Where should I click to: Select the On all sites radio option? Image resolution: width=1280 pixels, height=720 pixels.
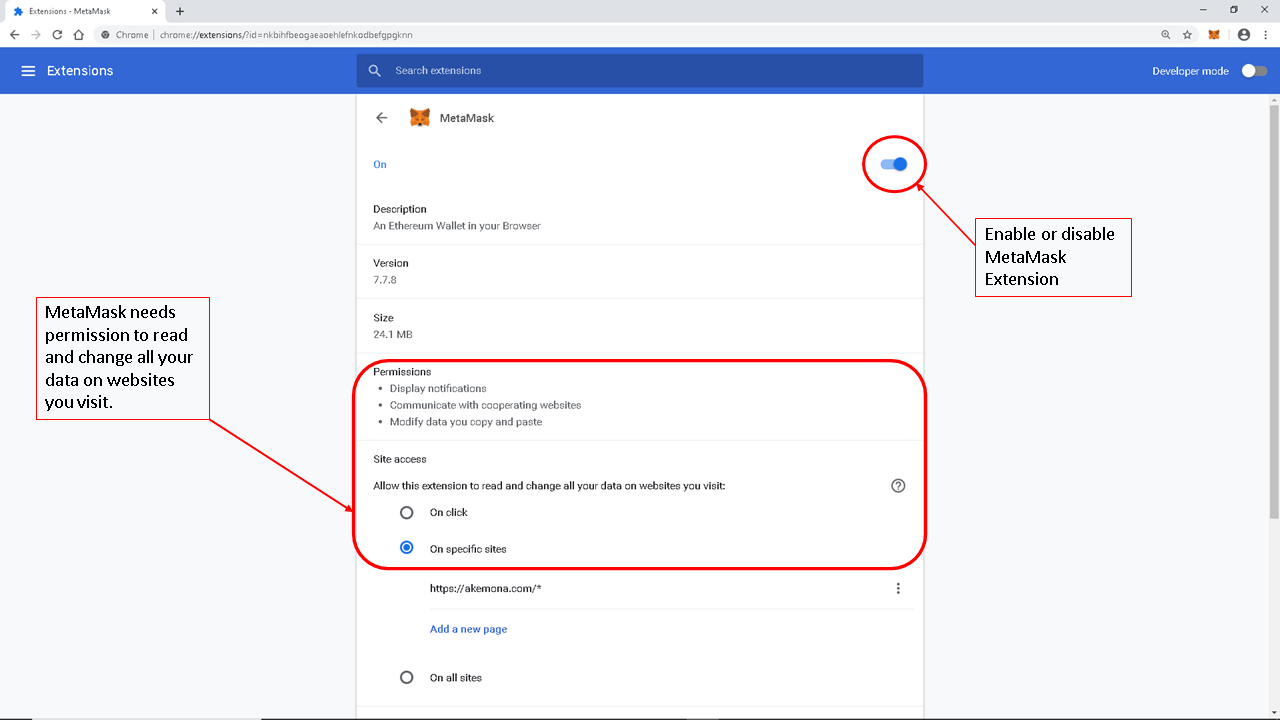coord(407,678)
